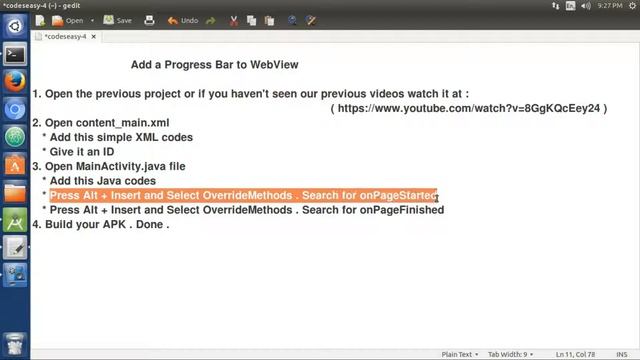The image size is (640, 360).
Task: Open system settings gear menu
Action: pos(632,6)
